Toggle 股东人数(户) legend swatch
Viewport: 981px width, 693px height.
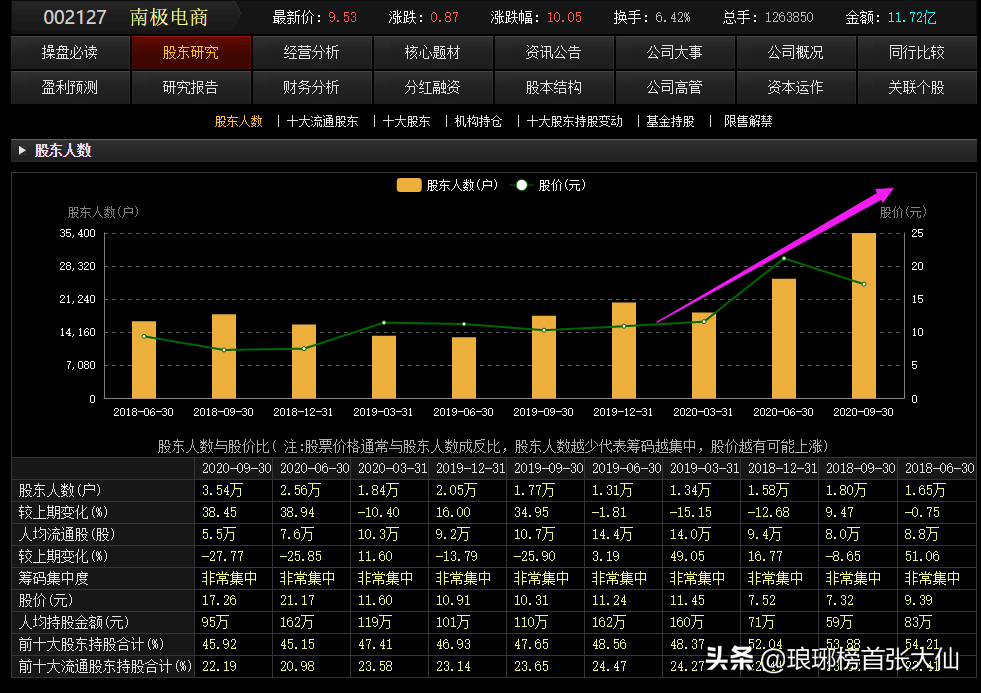click(x=409, y=185)
